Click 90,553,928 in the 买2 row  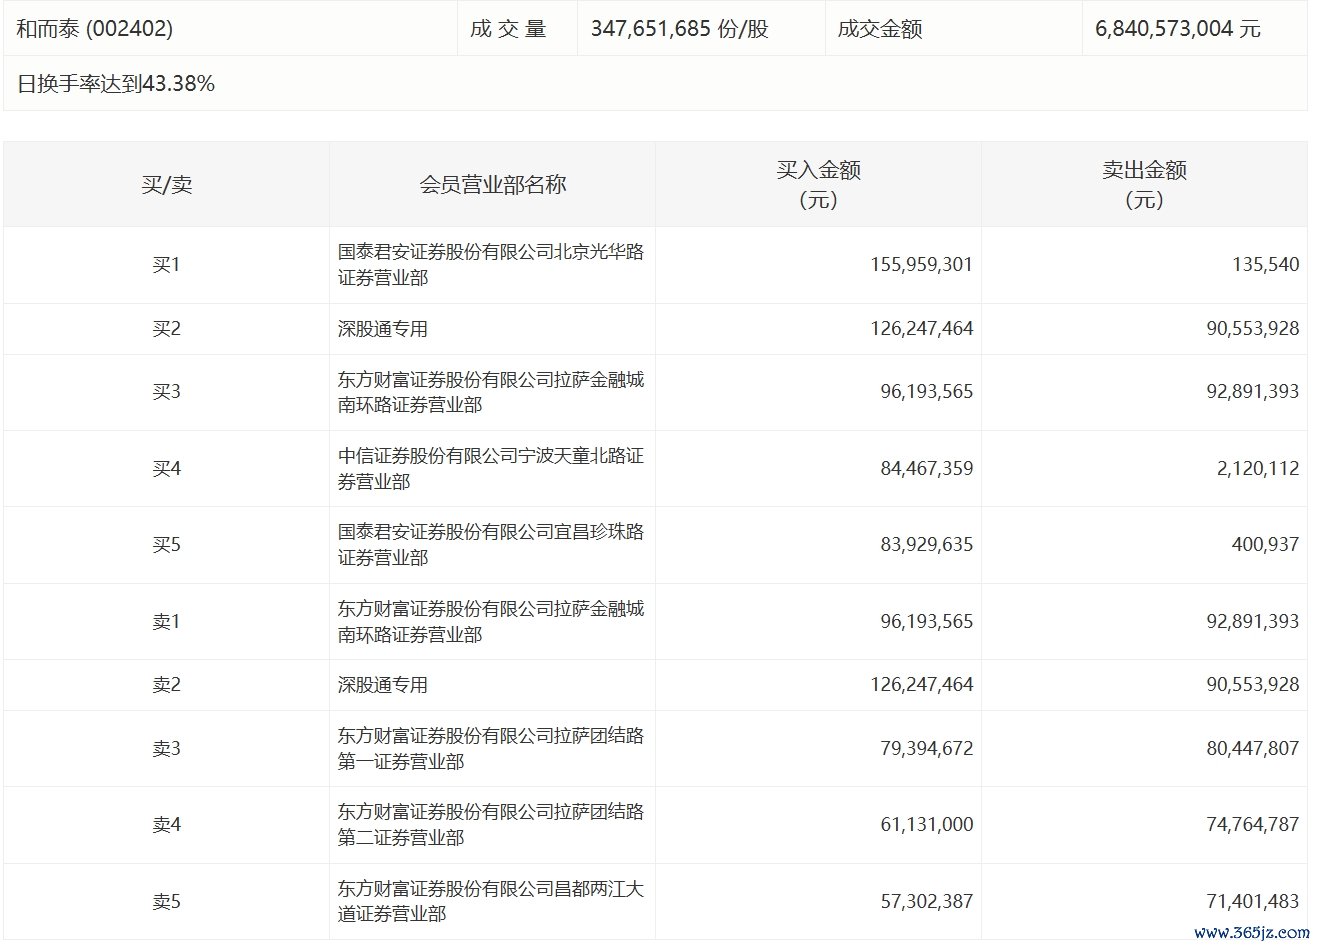[x=1253, y=329]
